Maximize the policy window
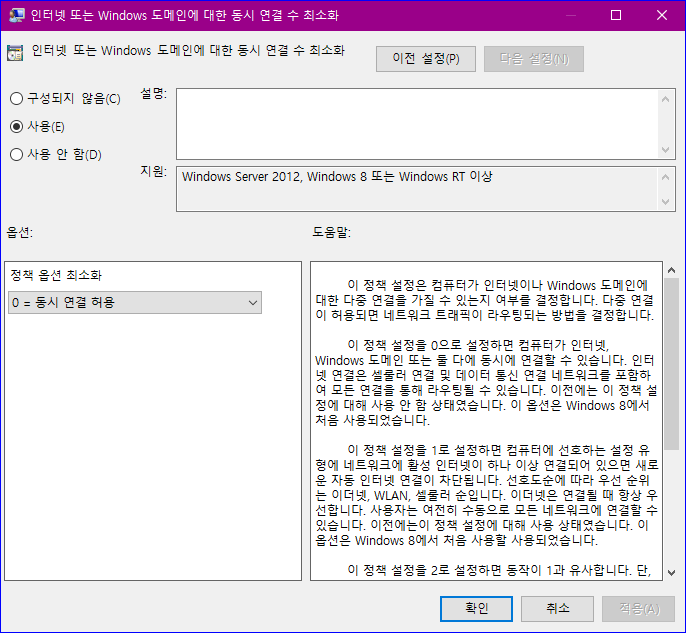Image resolution: width=686 pixels, height=633 pixels. pyautogui.click(x=616, y=15)
